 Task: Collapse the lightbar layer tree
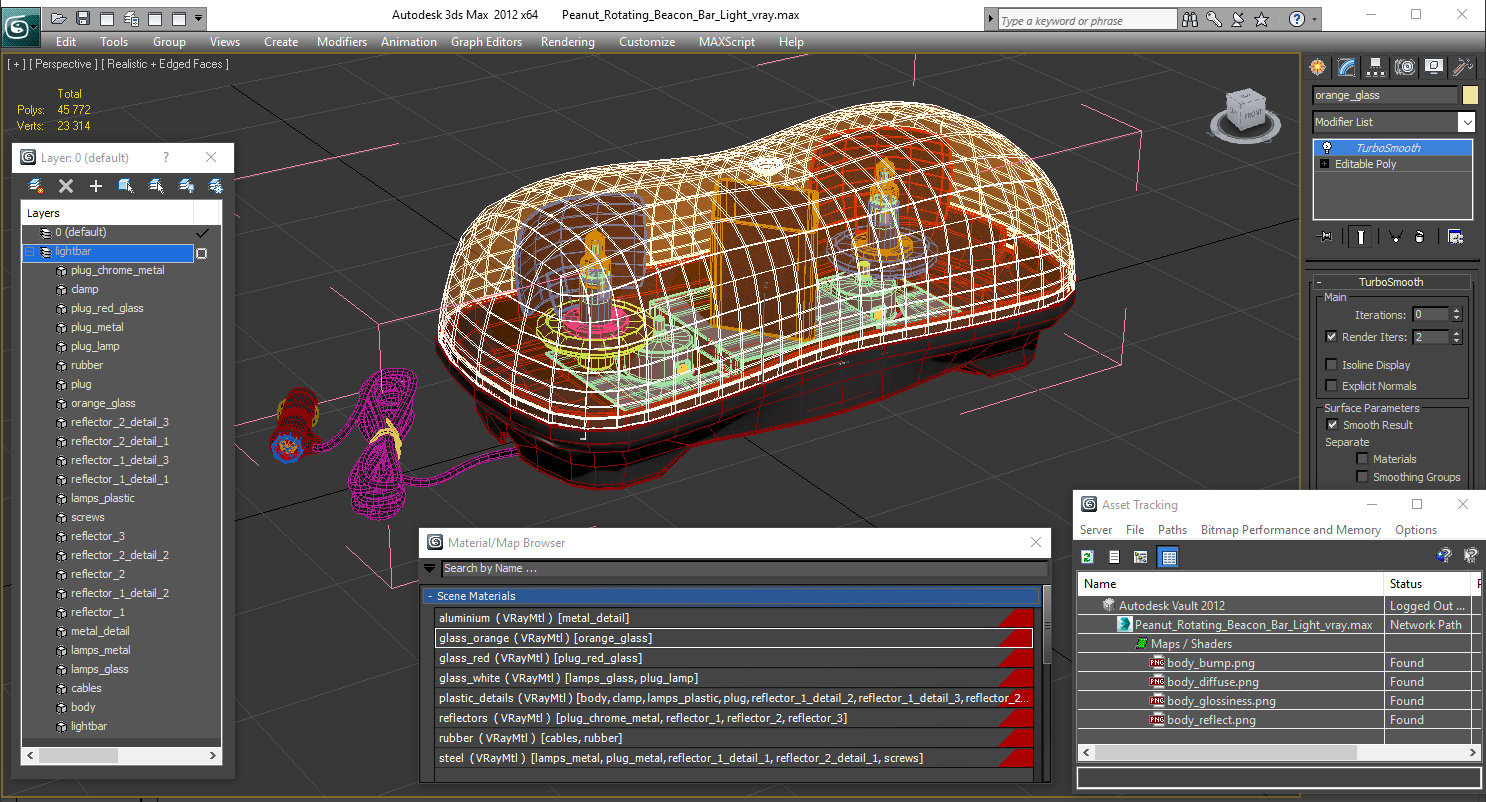point(29,252)
